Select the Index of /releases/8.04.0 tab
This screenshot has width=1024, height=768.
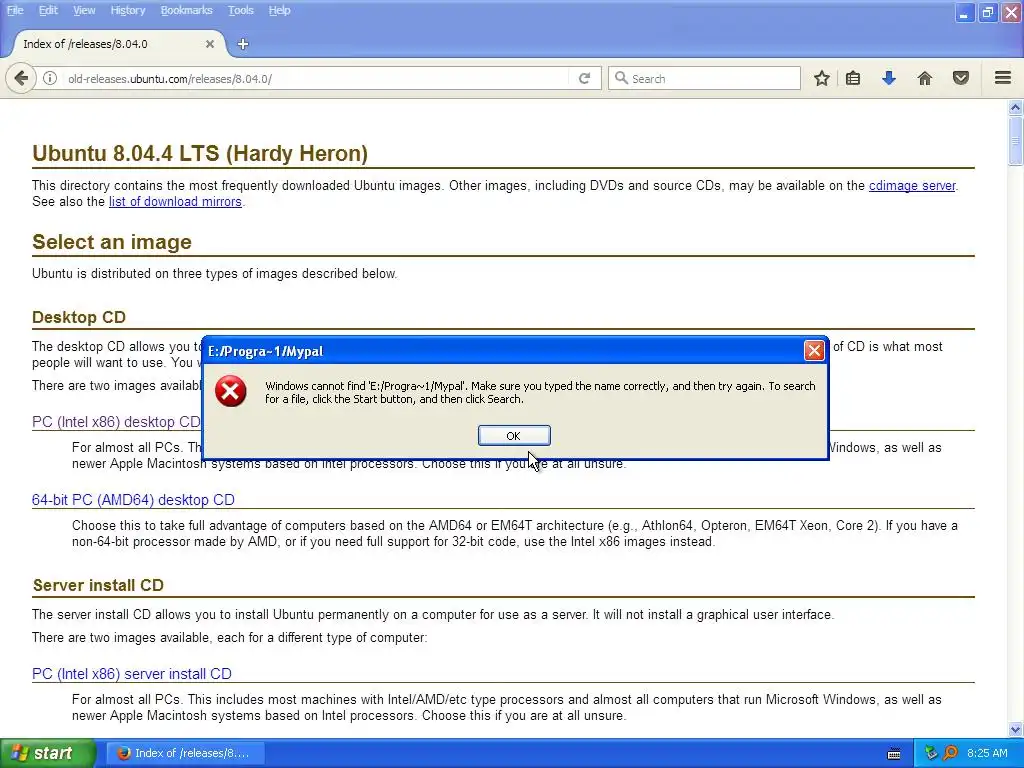118,44
